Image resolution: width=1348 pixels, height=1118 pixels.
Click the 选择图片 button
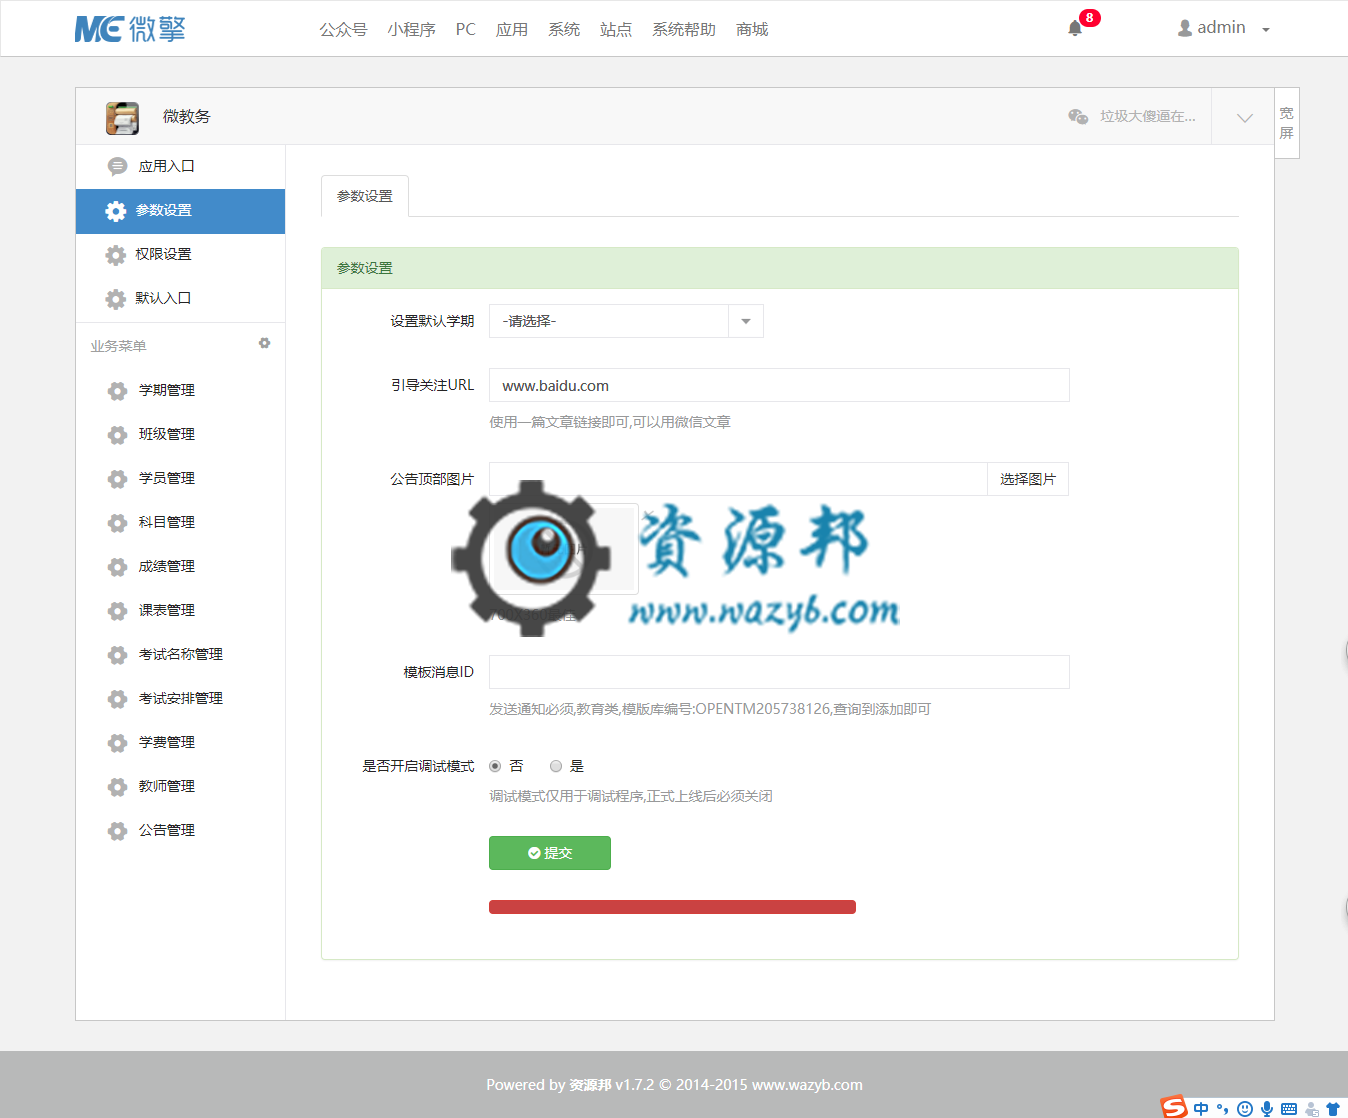click(x=1028, y=479)
